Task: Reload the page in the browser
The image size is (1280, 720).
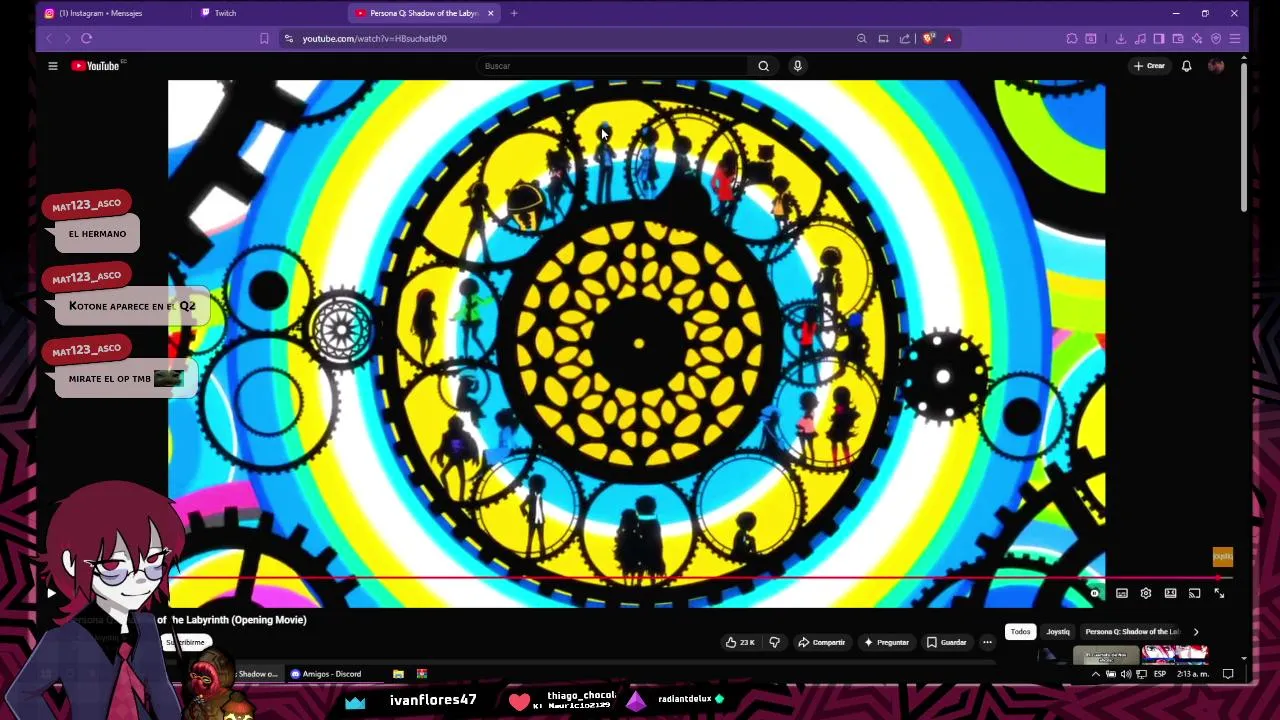Action: pos(87,38)
